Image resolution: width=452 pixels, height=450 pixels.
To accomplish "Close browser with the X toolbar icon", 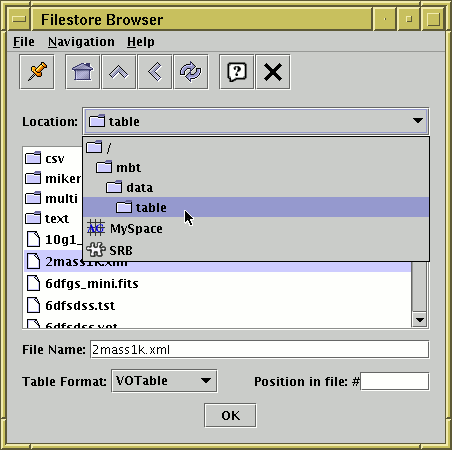I will point(273,72).
